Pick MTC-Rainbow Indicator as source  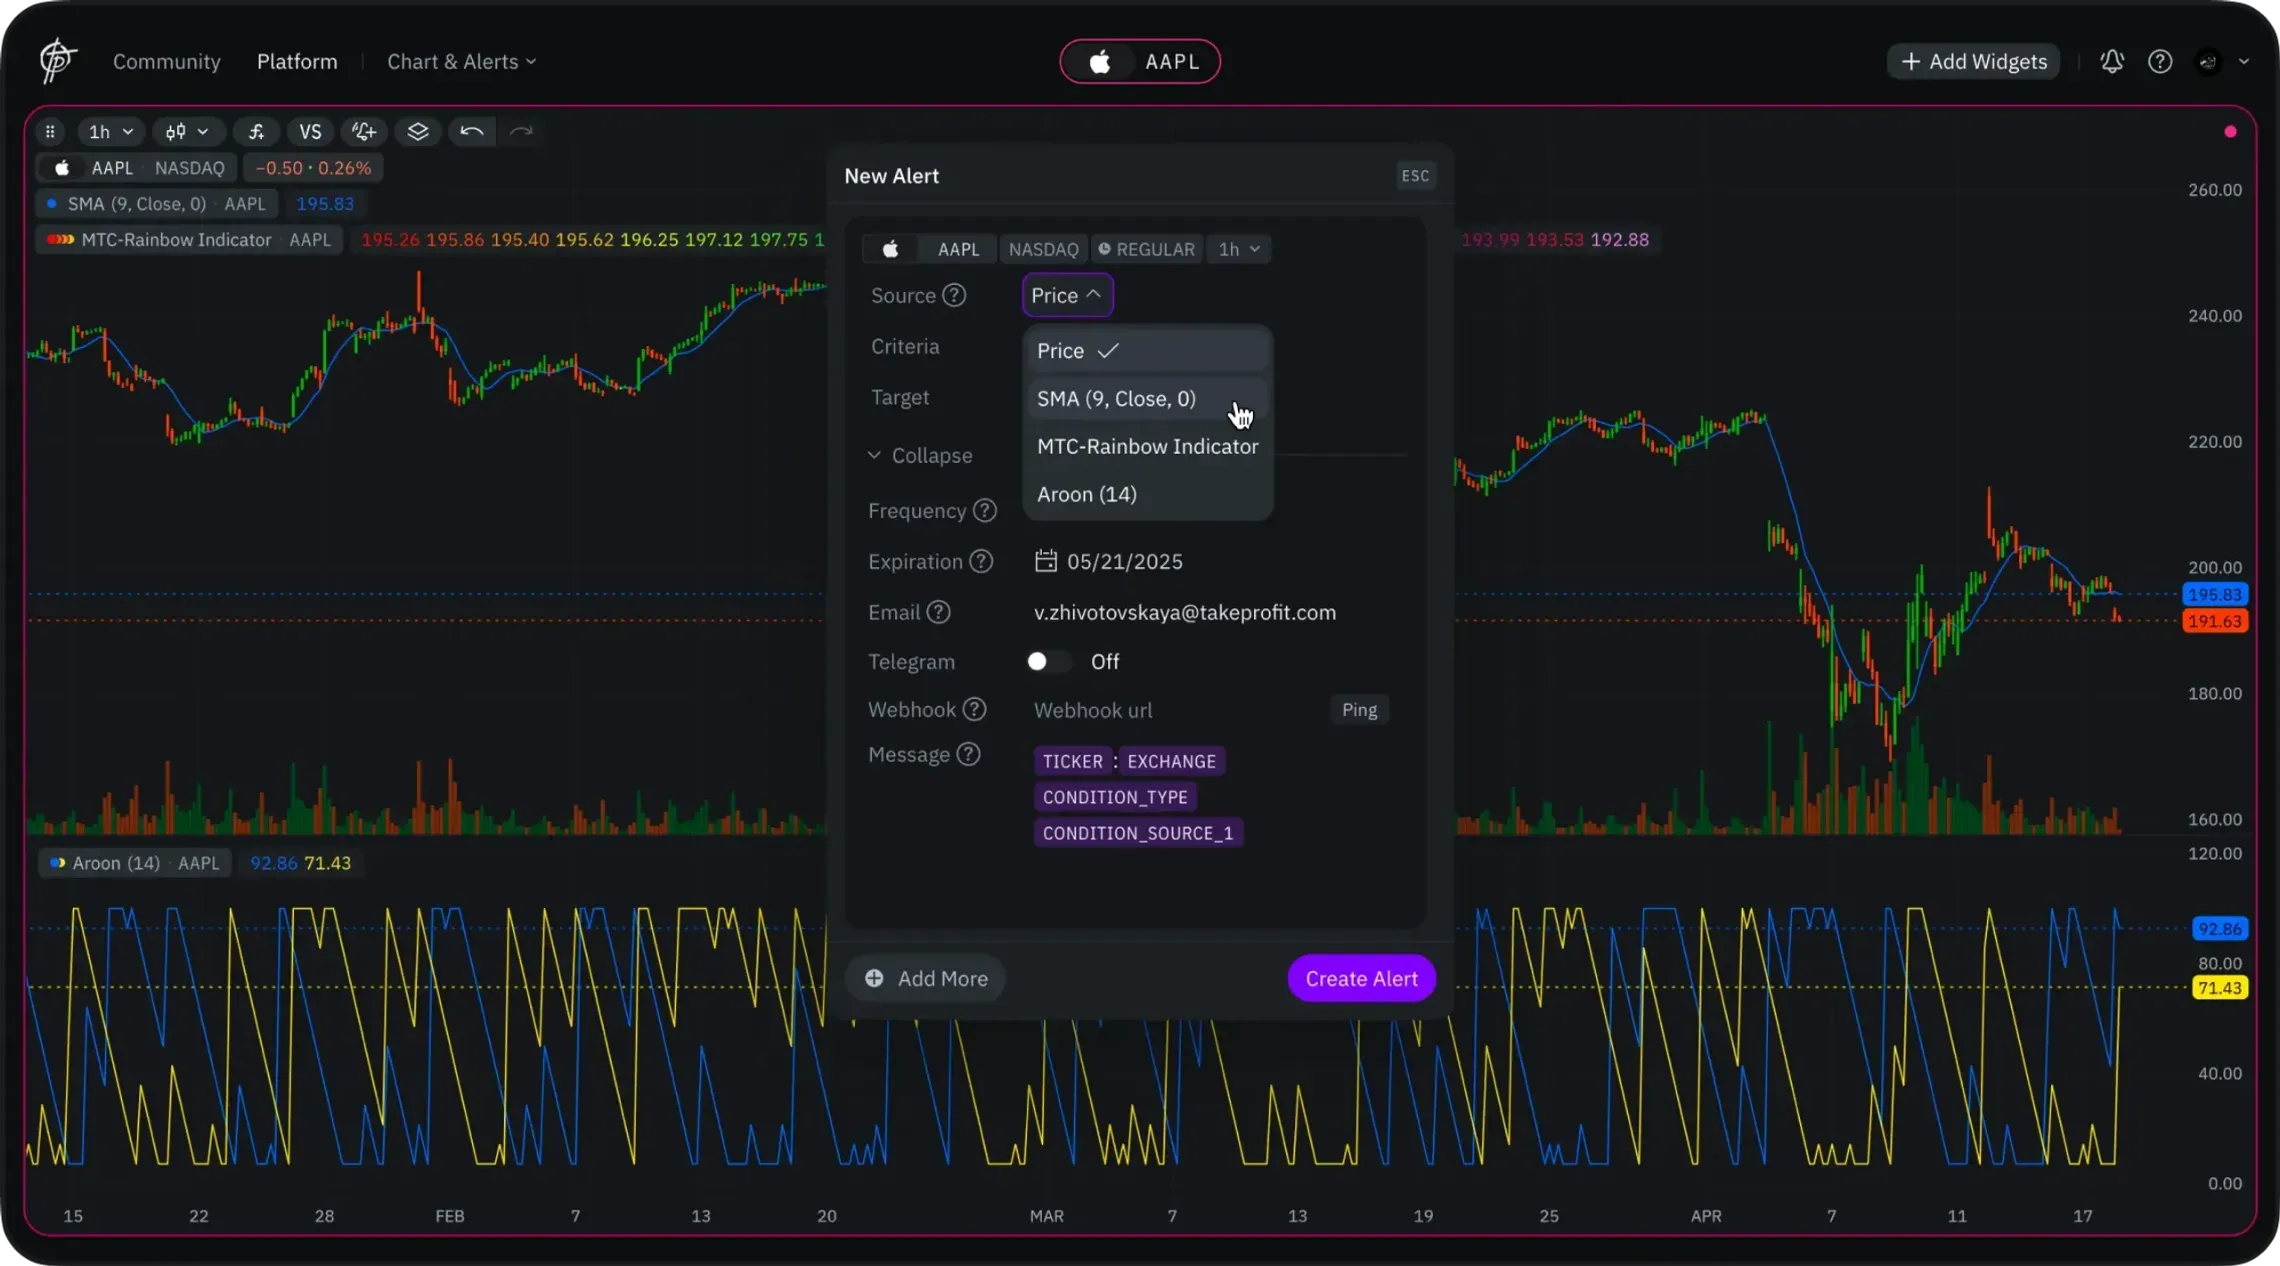[1147, 446]
